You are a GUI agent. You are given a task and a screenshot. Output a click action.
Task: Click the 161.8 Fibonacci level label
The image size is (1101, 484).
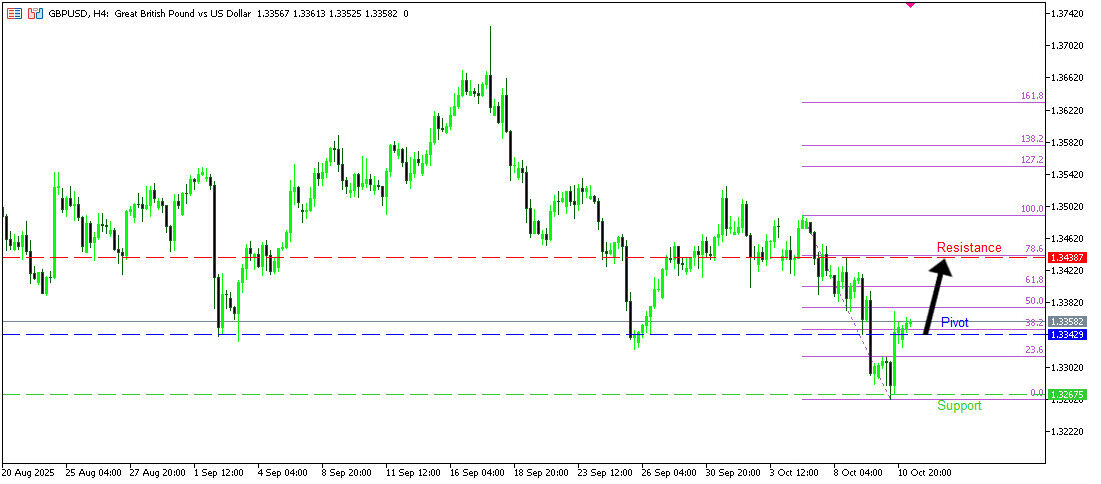[1032, 96]
